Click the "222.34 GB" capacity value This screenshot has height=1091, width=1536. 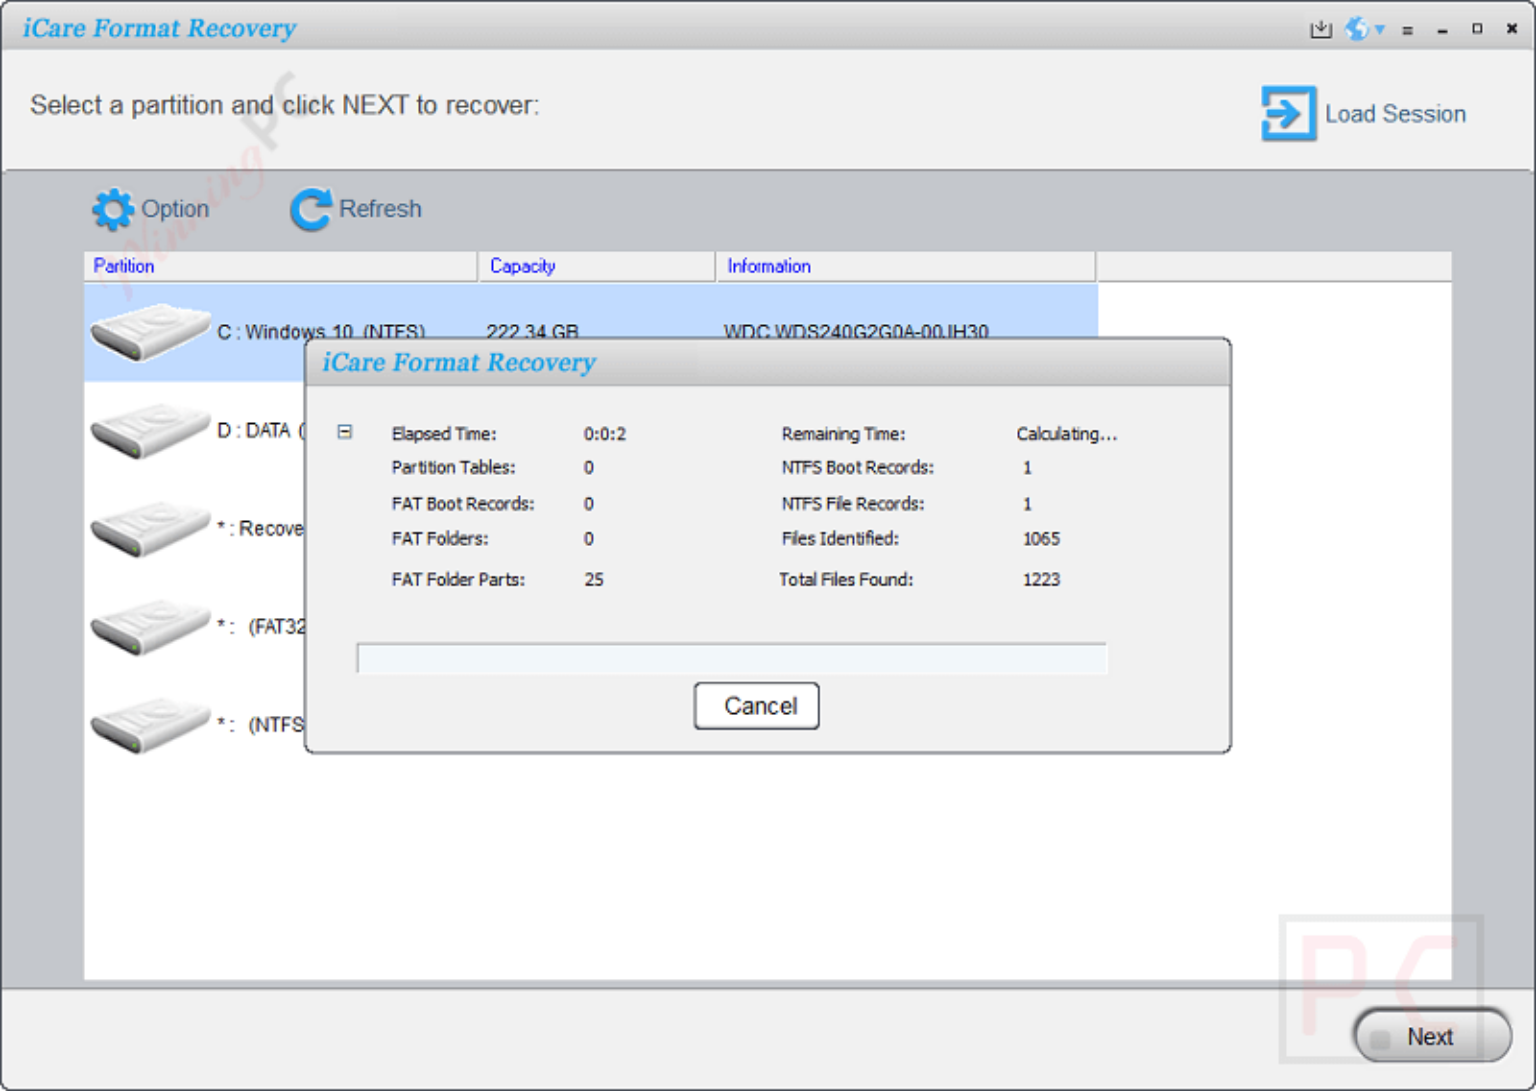coord(532,331)
